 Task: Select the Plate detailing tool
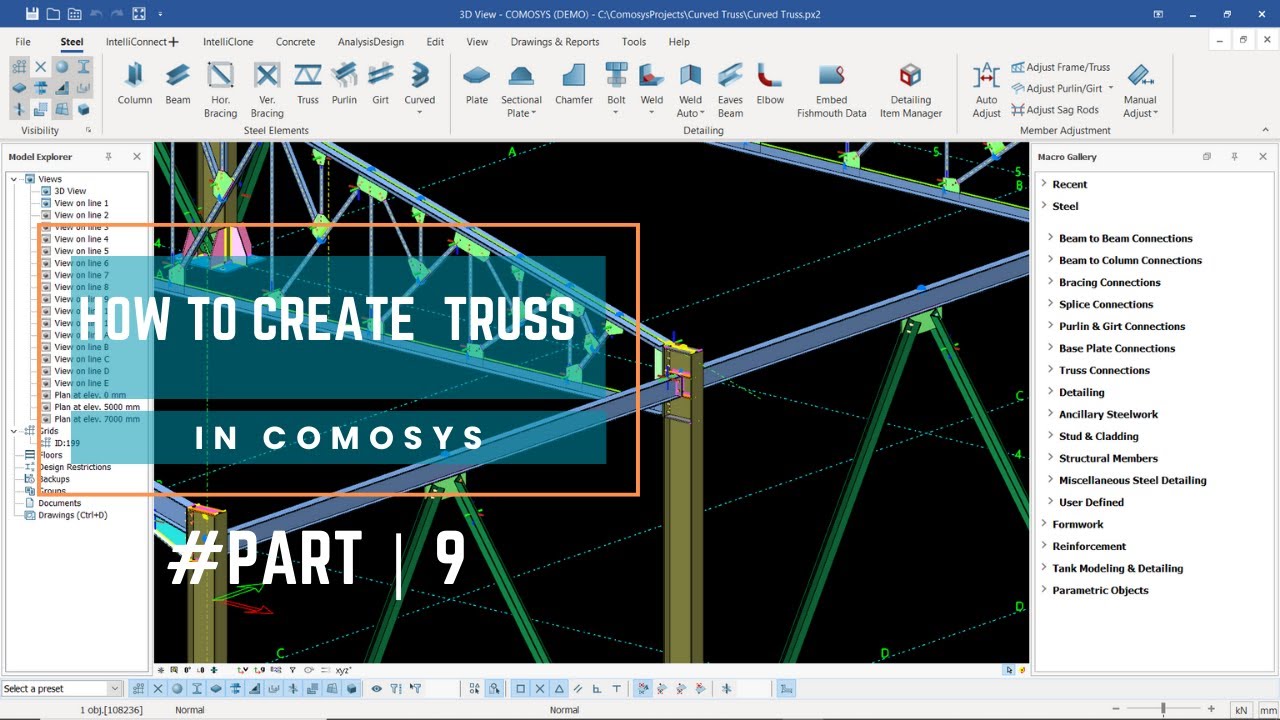477,83
